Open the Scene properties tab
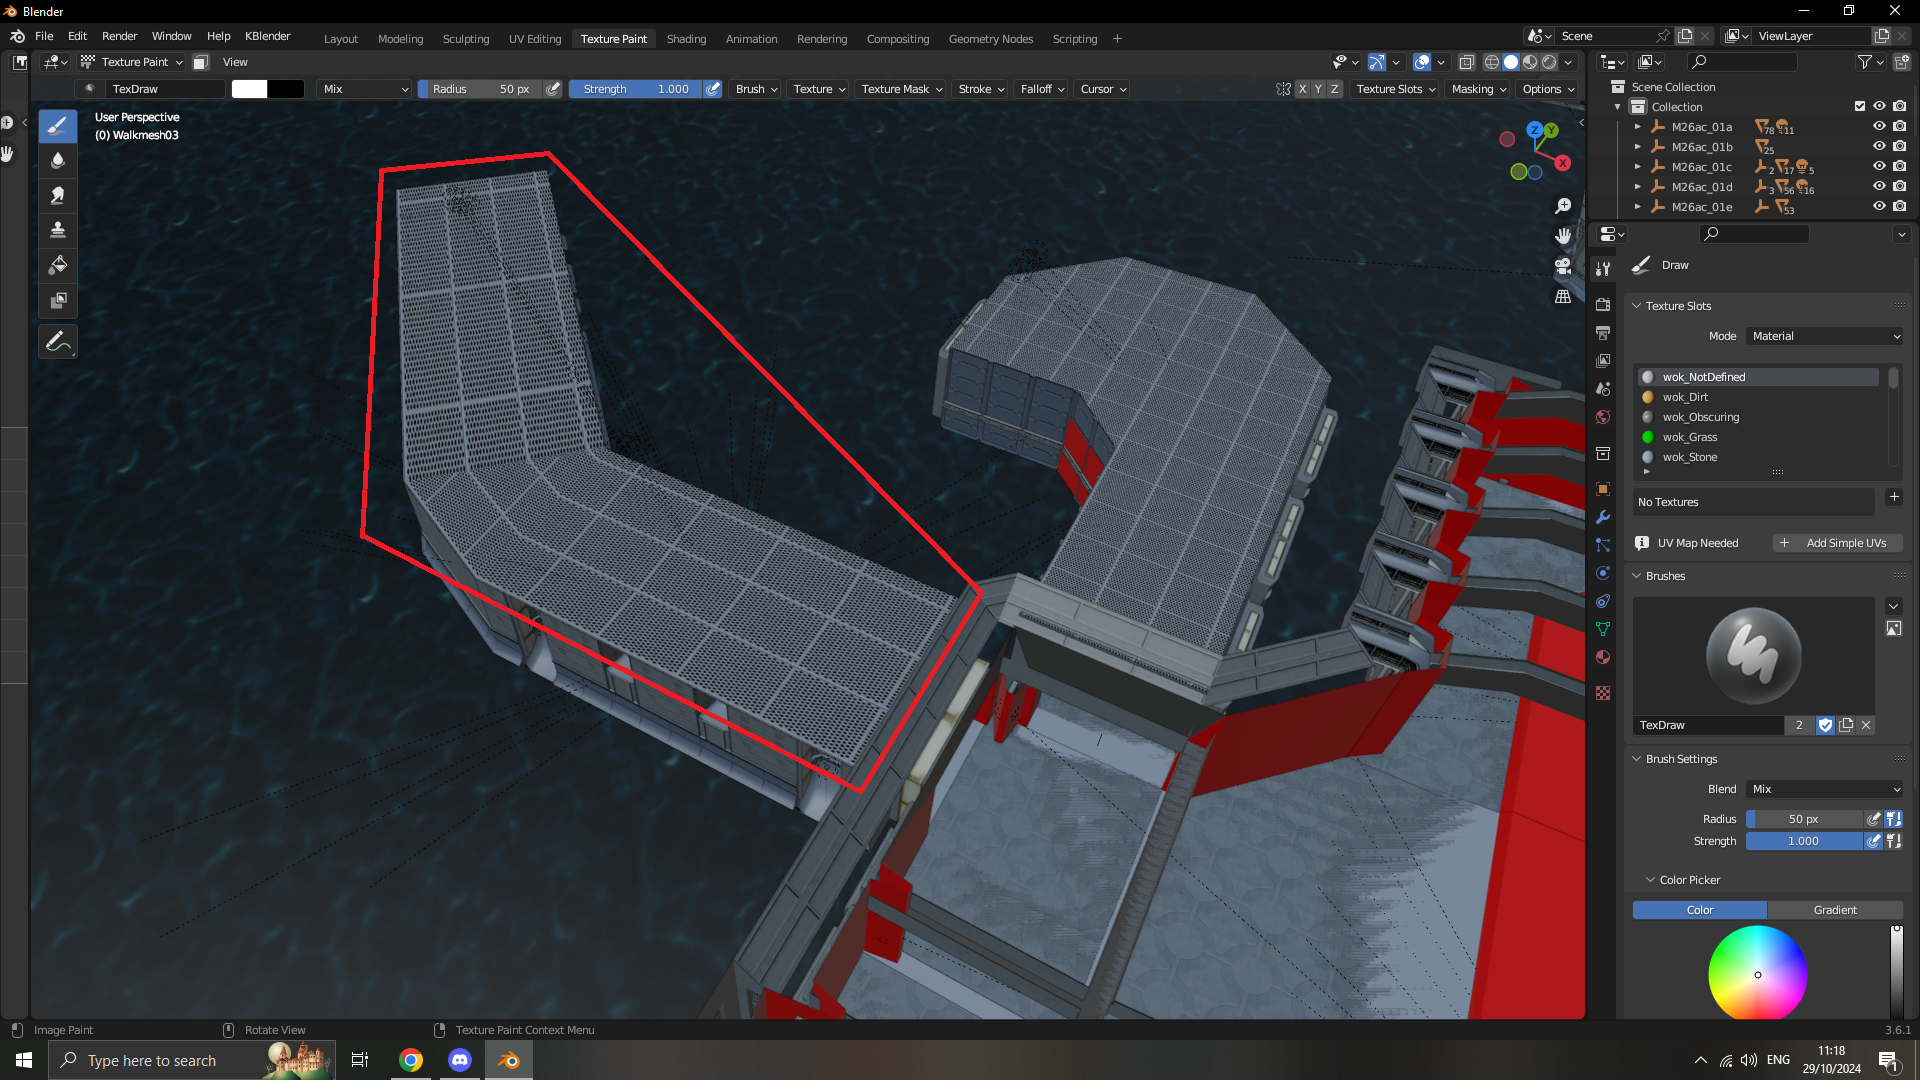Viewport: 1920px width, 1080px height. click(1603, 389)
